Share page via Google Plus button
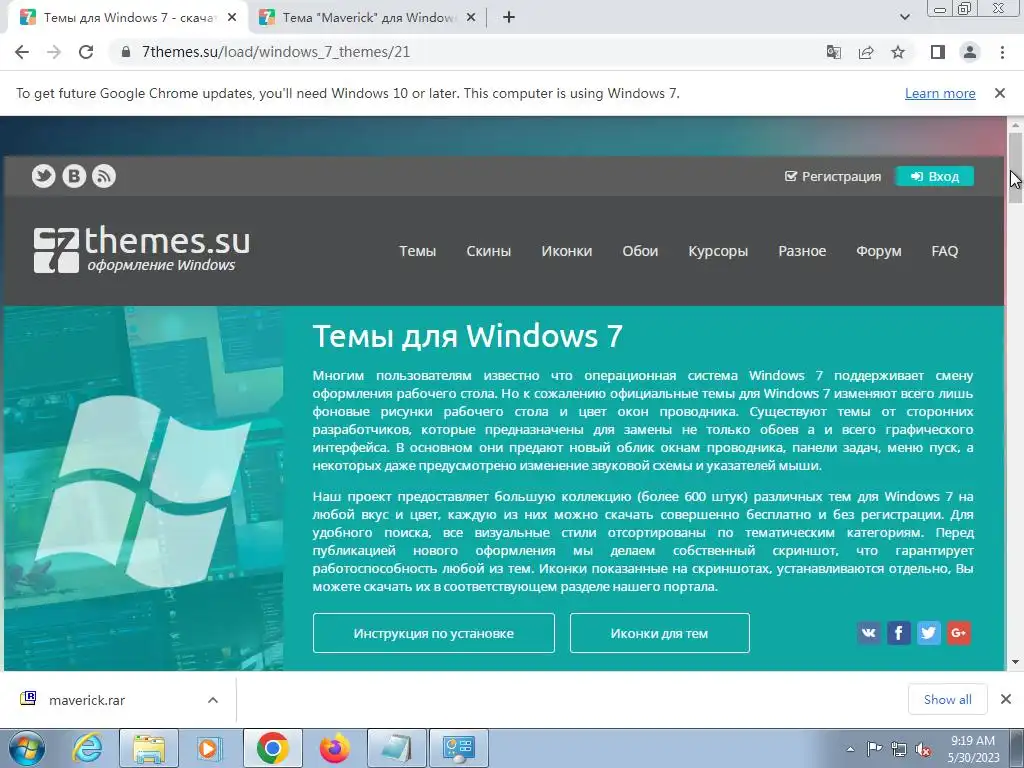Screen dimensions: 1024x768 click(x=959, y=633)
